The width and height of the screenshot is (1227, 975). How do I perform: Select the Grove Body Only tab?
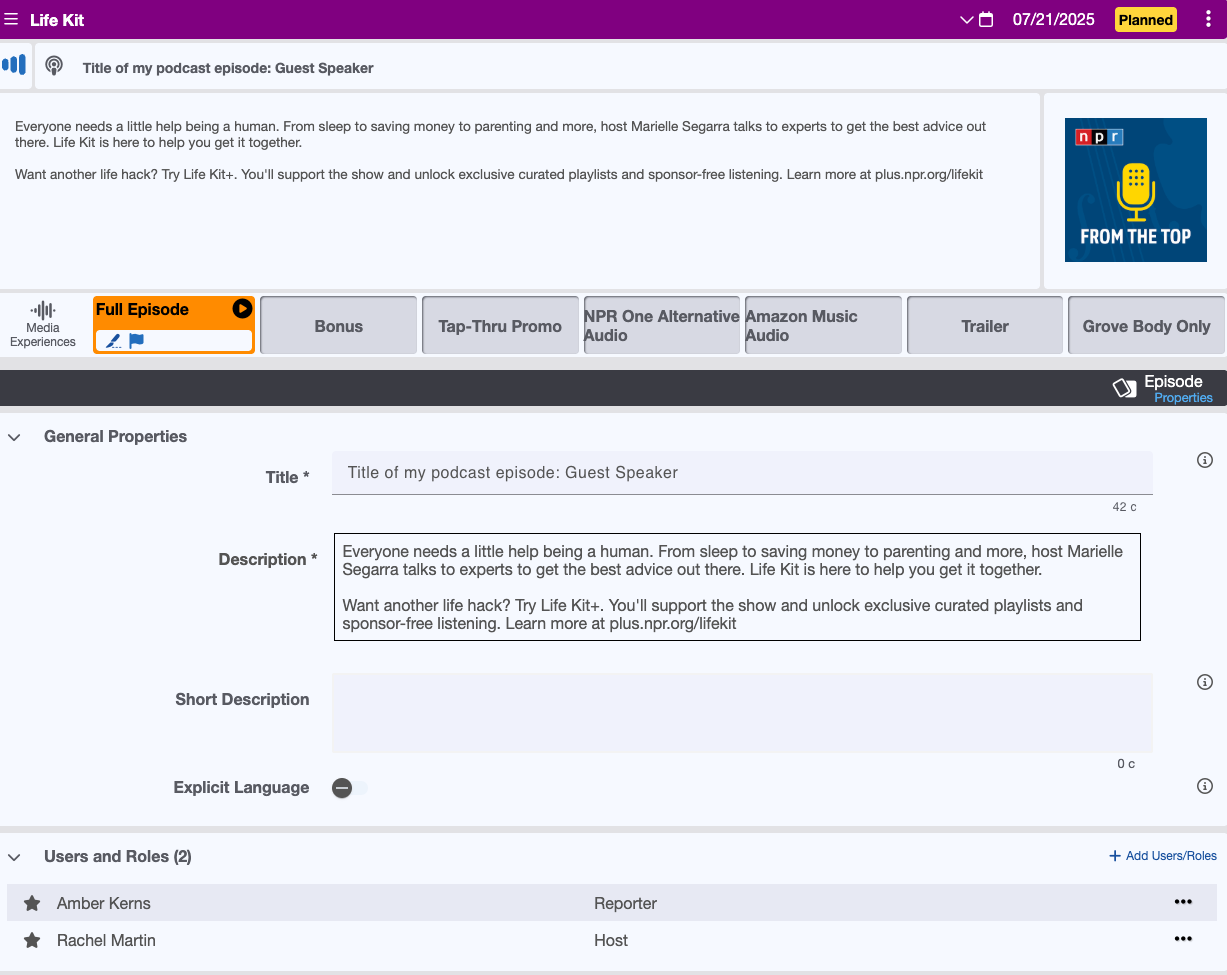(x=1146, y=325)
